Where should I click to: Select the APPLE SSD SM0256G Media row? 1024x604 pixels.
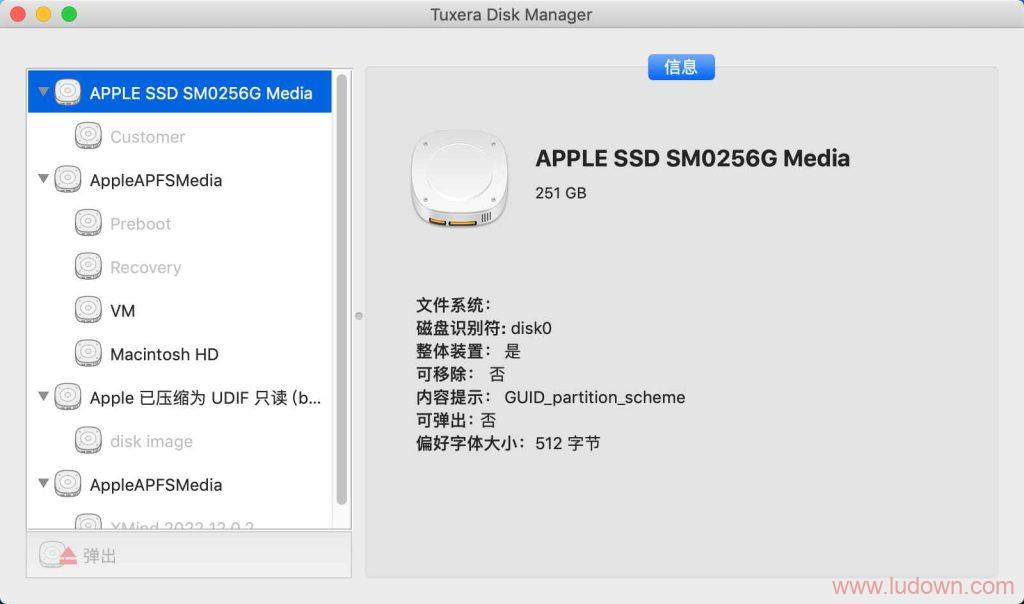coord(180,92)
